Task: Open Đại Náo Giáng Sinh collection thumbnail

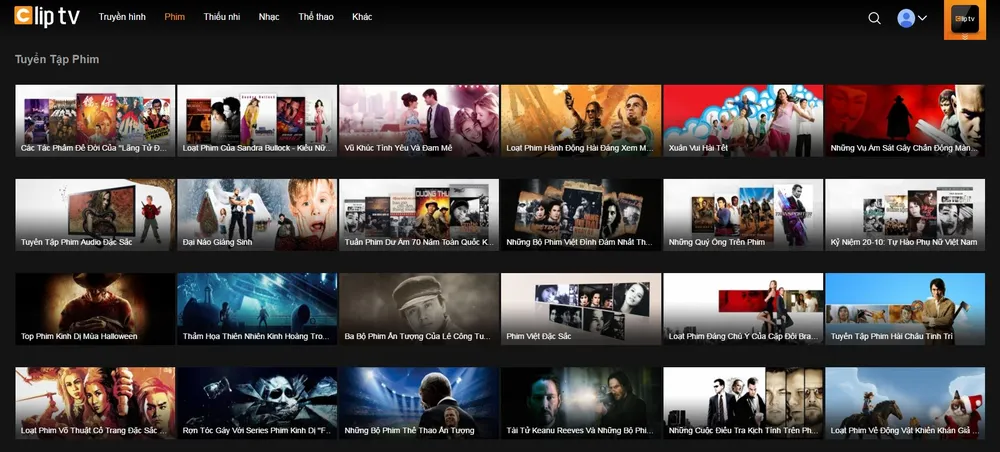Action: (257, 214)
